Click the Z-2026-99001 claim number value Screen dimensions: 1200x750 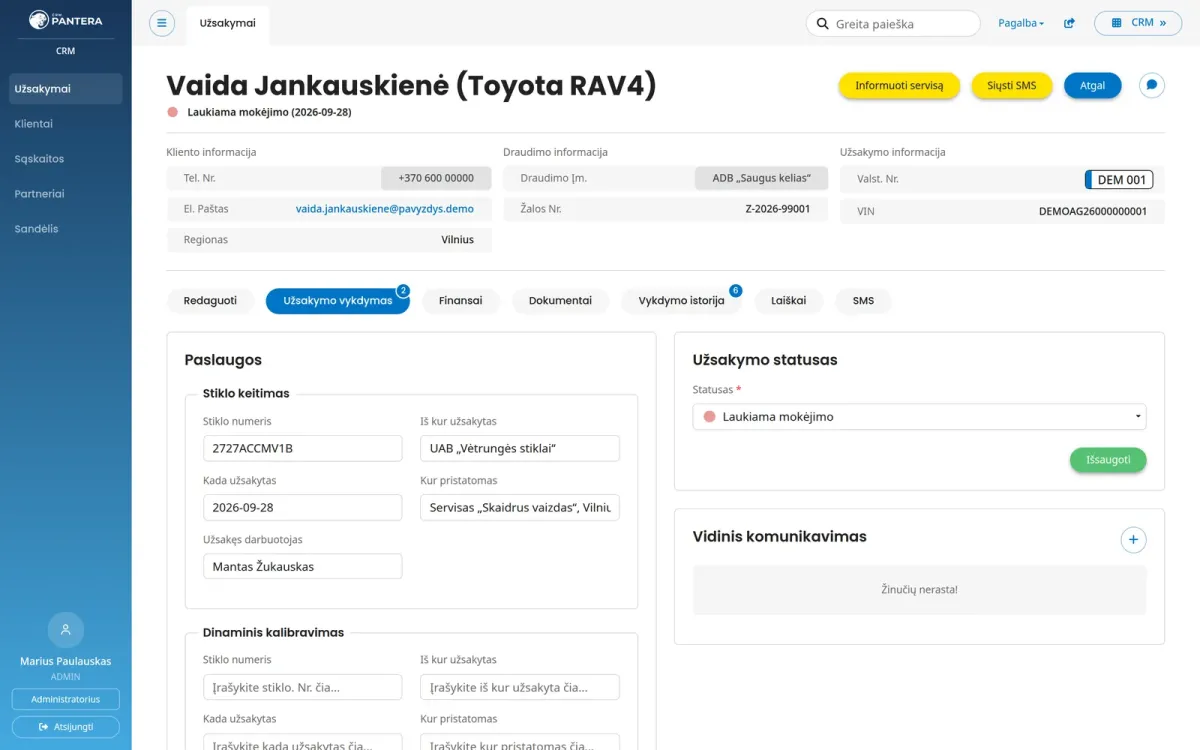[x=778, y=209]
